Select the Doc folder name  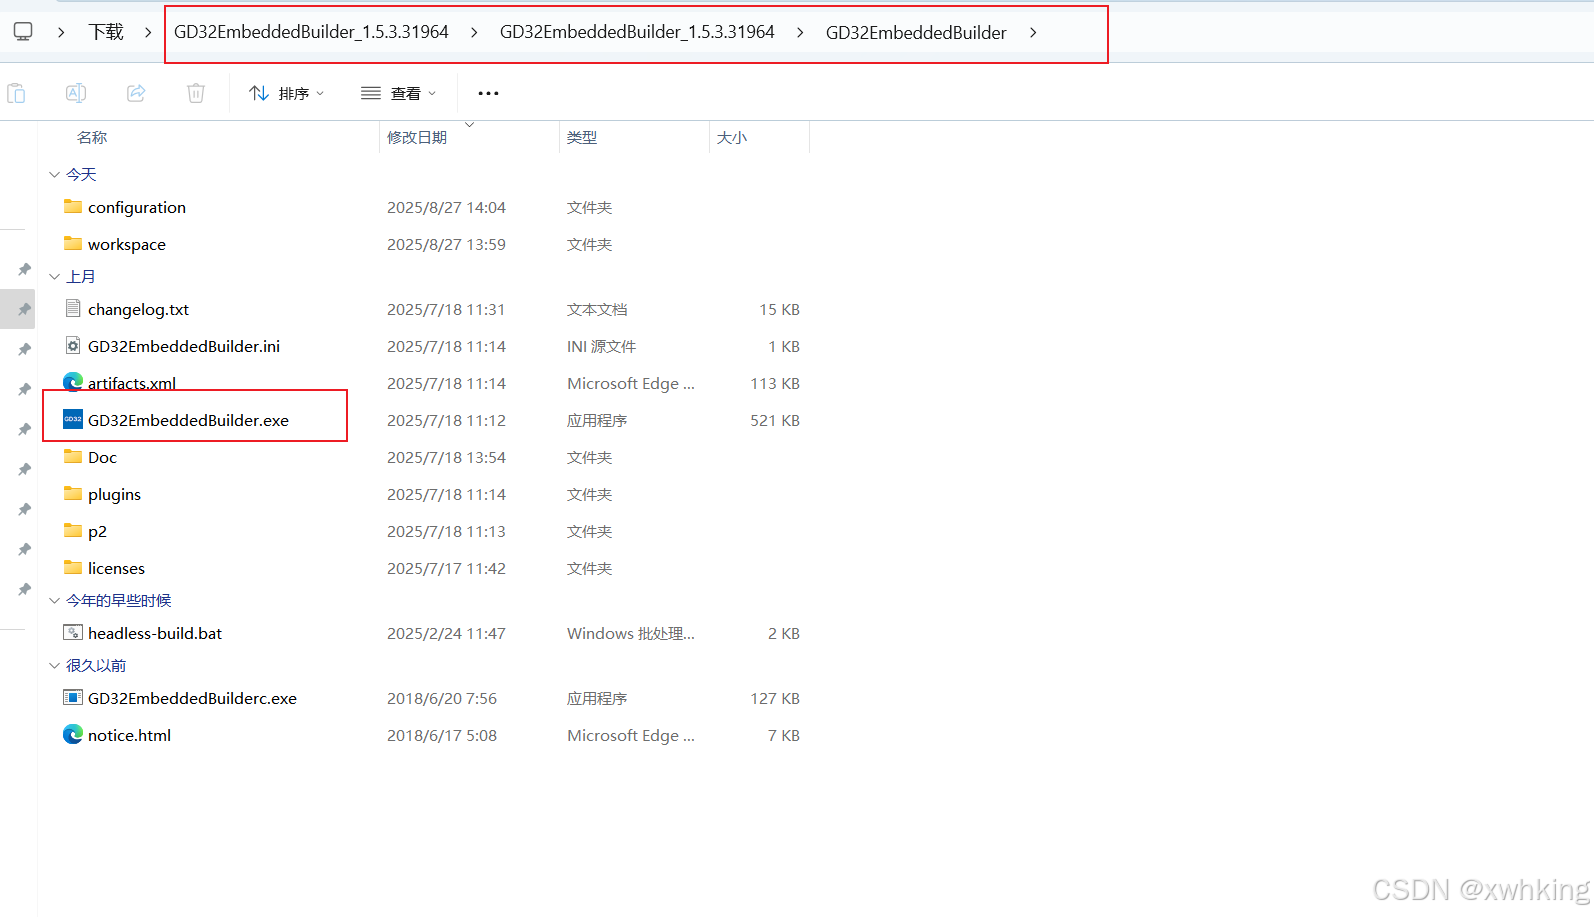102,458
